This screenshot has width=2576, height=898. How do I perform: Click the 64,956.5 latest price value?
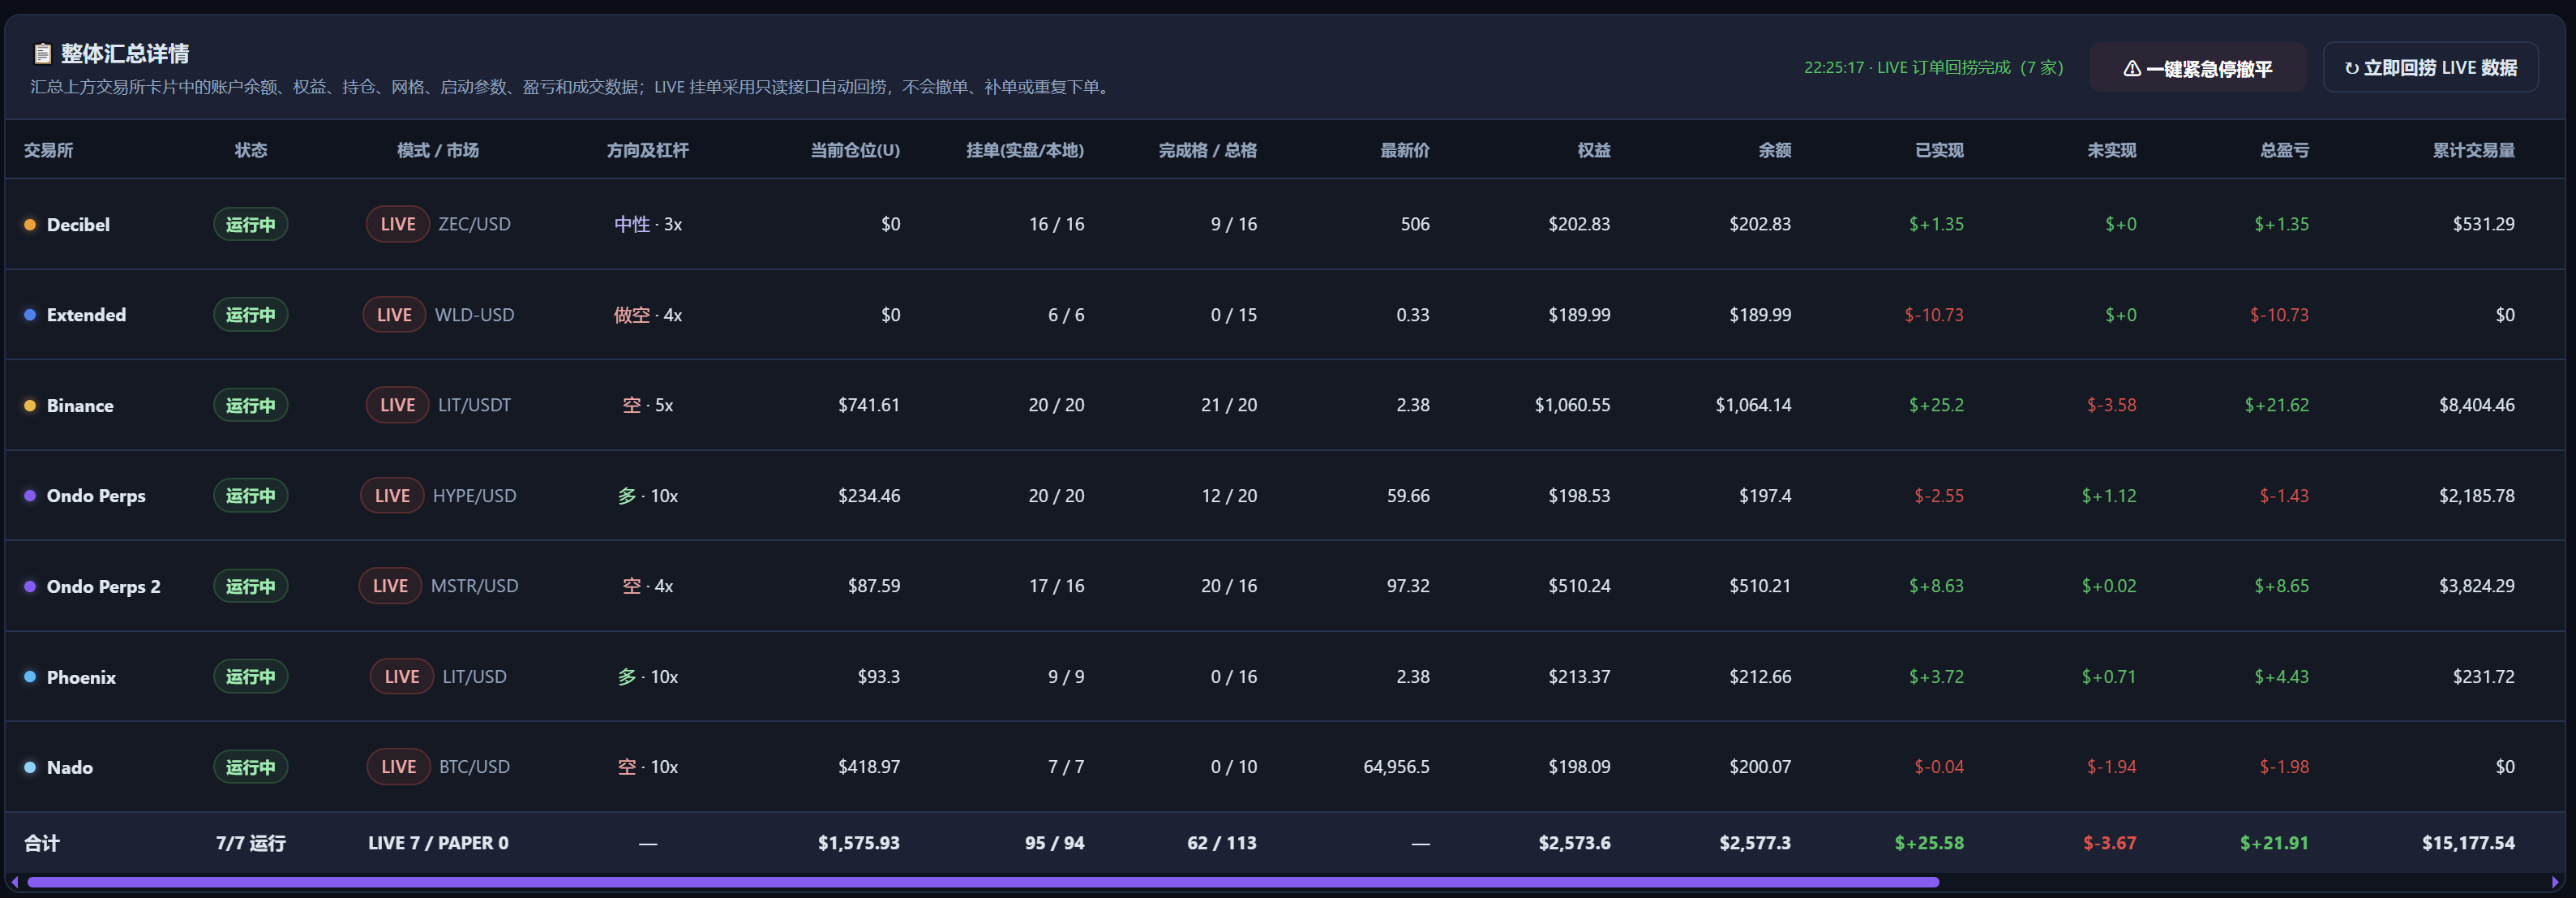coord(1396,767)
